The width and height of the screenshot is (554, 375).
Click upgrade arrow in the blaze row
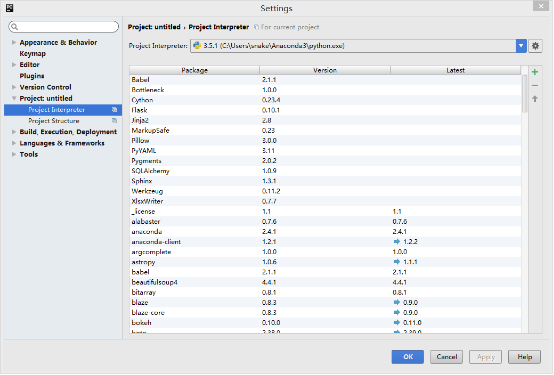click(397, 303)
